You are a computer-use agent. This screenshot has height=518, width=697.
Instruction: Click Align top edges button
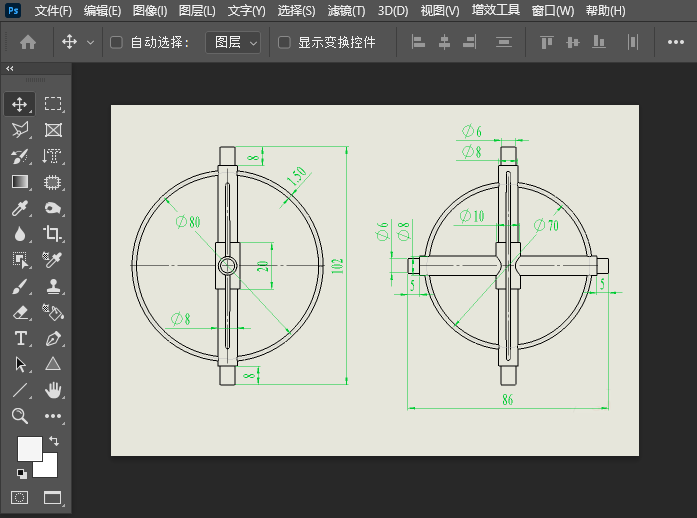[x=547, y=42]
